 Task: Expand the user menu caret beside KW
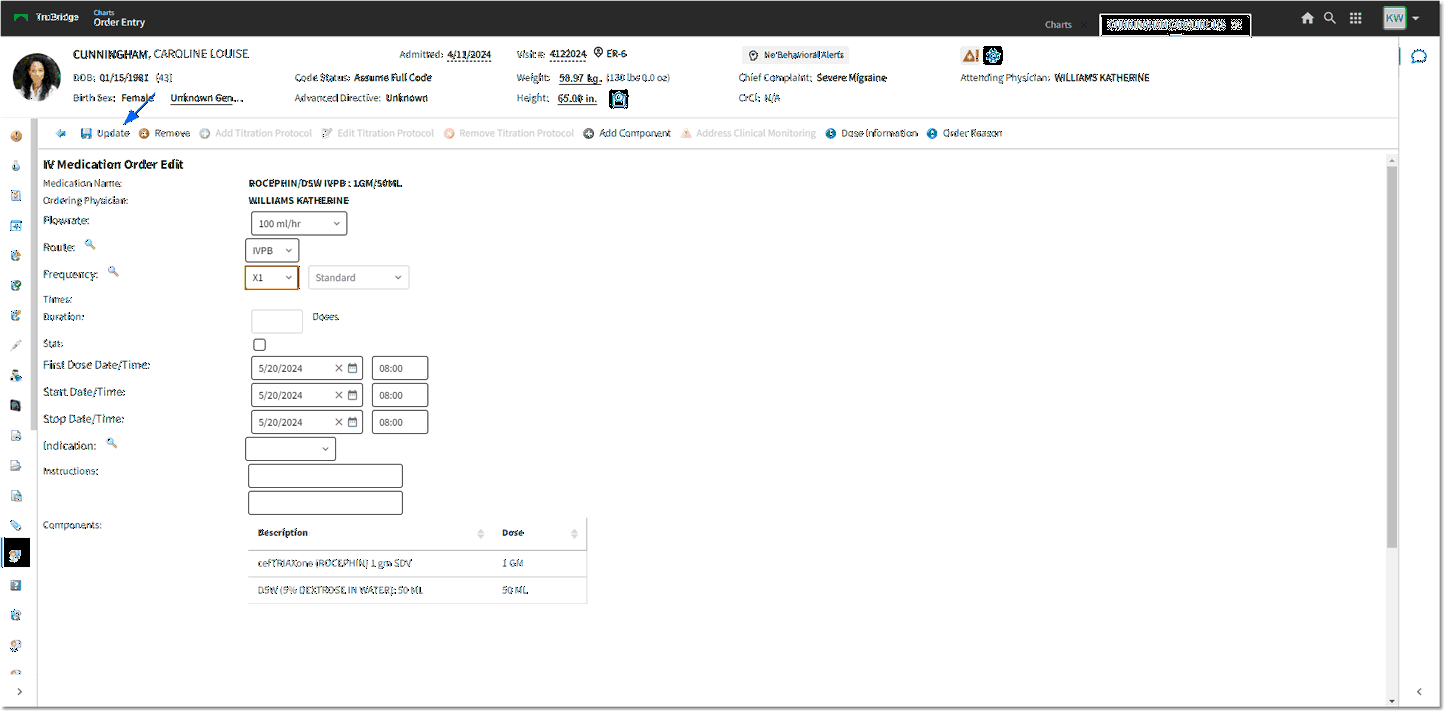pyautogui.click(x=1416, y=19)
